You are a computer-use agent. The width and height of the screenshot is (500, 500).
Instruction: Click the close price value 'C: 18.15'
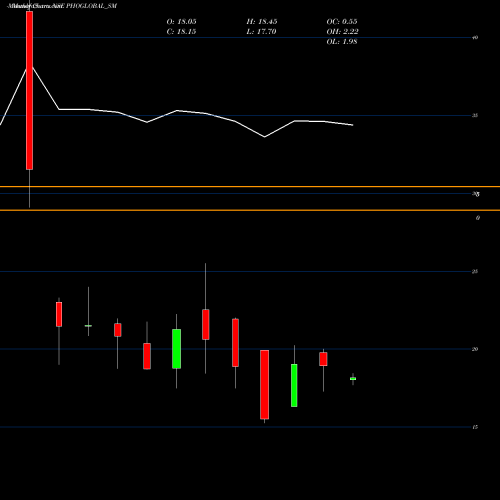pyautogui.click(x=181, y=32)
